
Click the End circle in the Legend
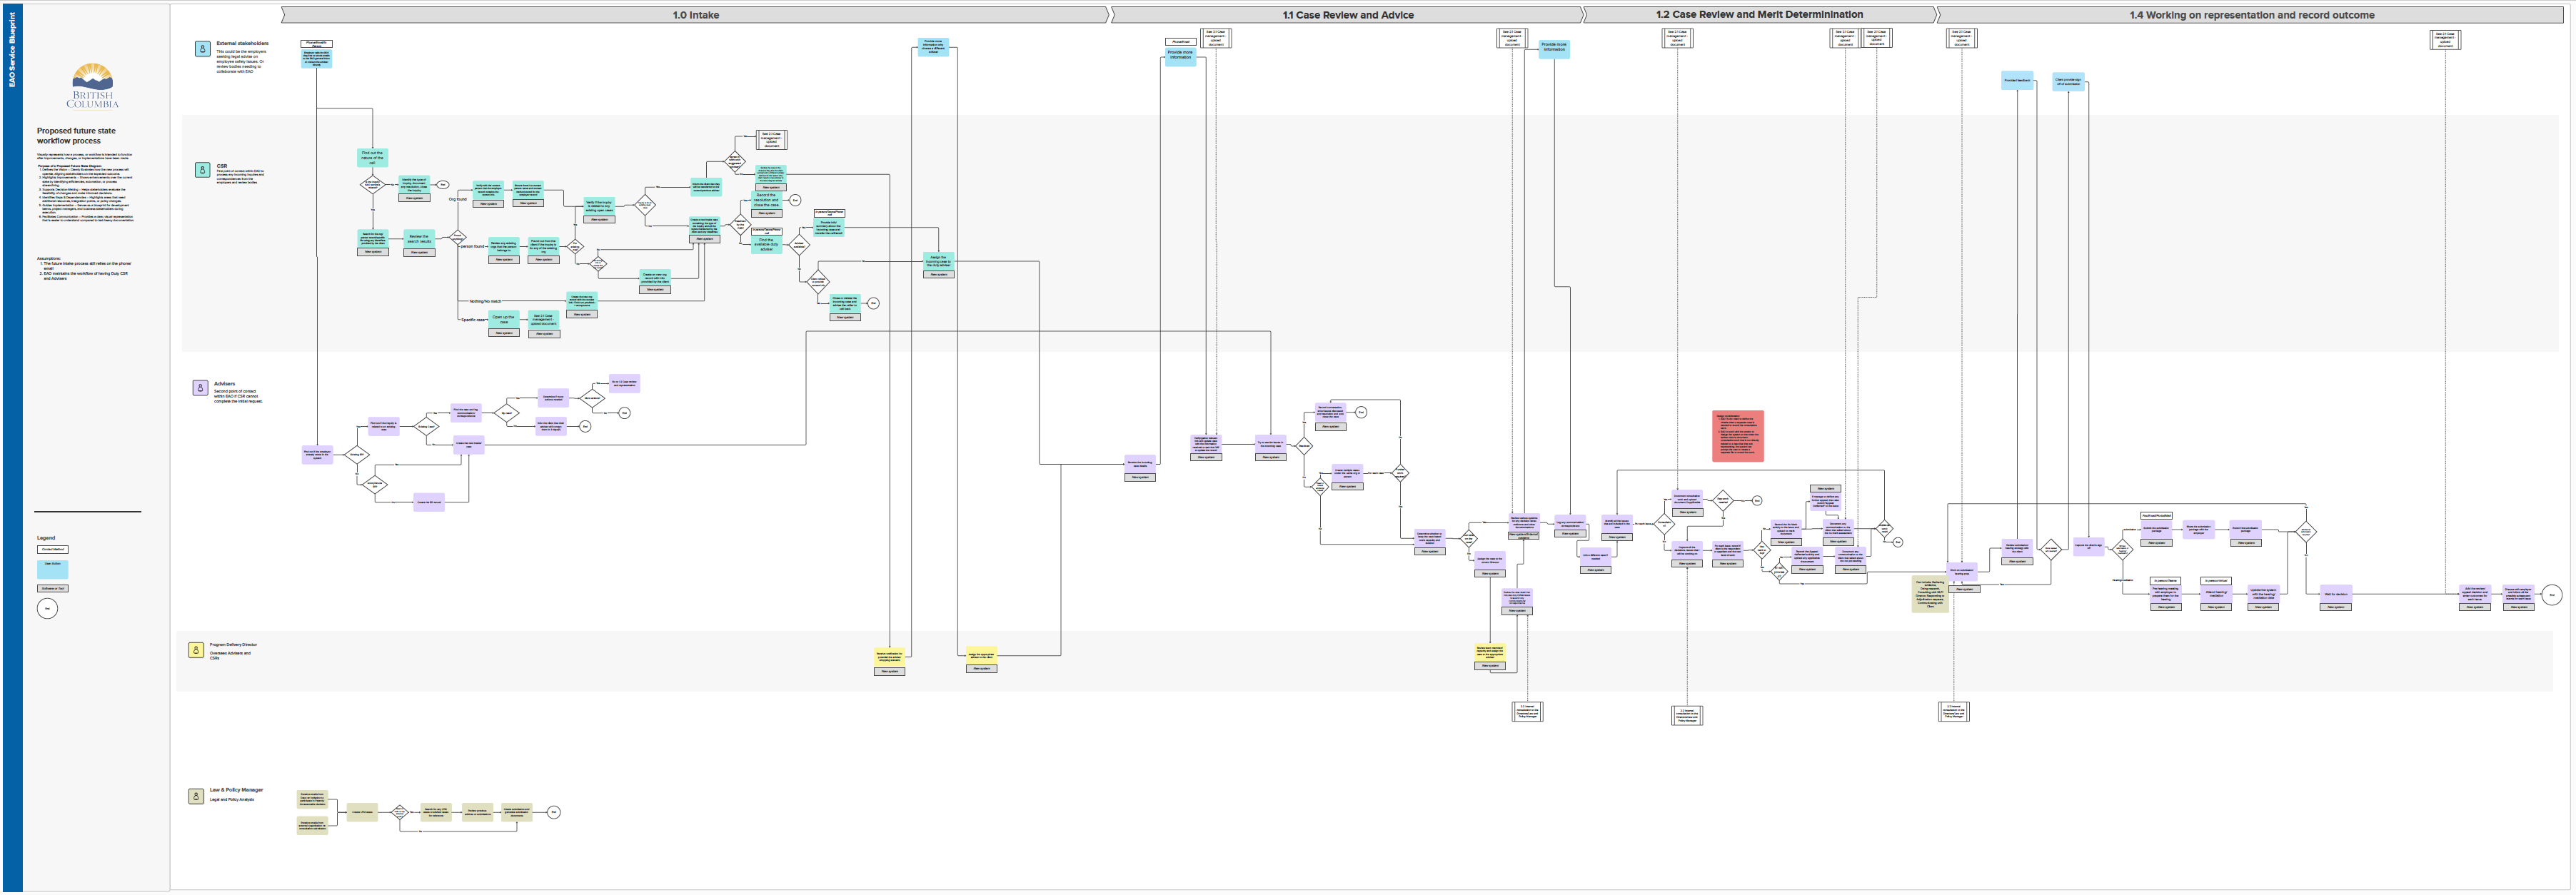(x=47, y=608)
